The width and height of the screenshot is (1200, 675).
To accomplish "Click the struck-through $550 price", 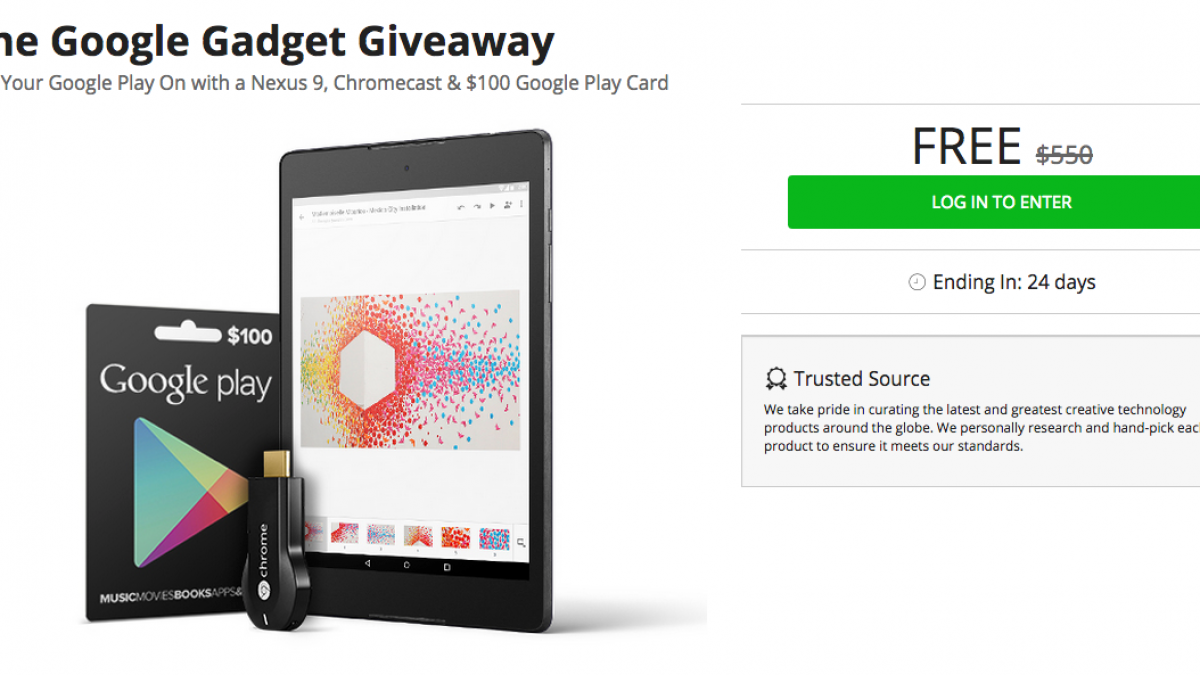I will (x=1064, y=155).
